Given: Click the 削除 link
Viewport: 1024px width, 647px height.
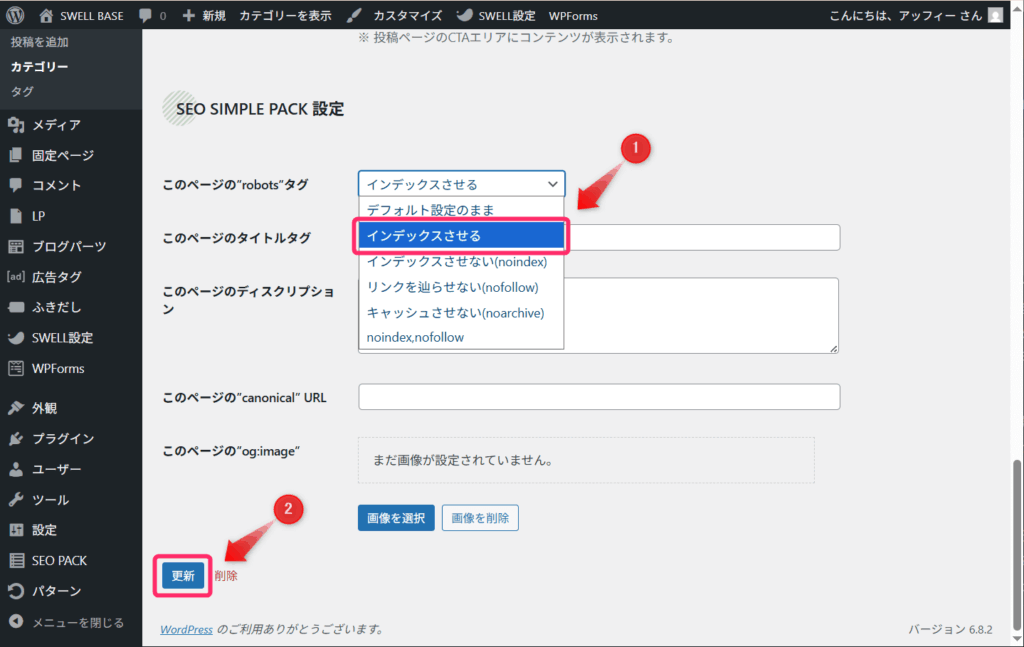Looking at the screenshot, I should coord(226,575).
